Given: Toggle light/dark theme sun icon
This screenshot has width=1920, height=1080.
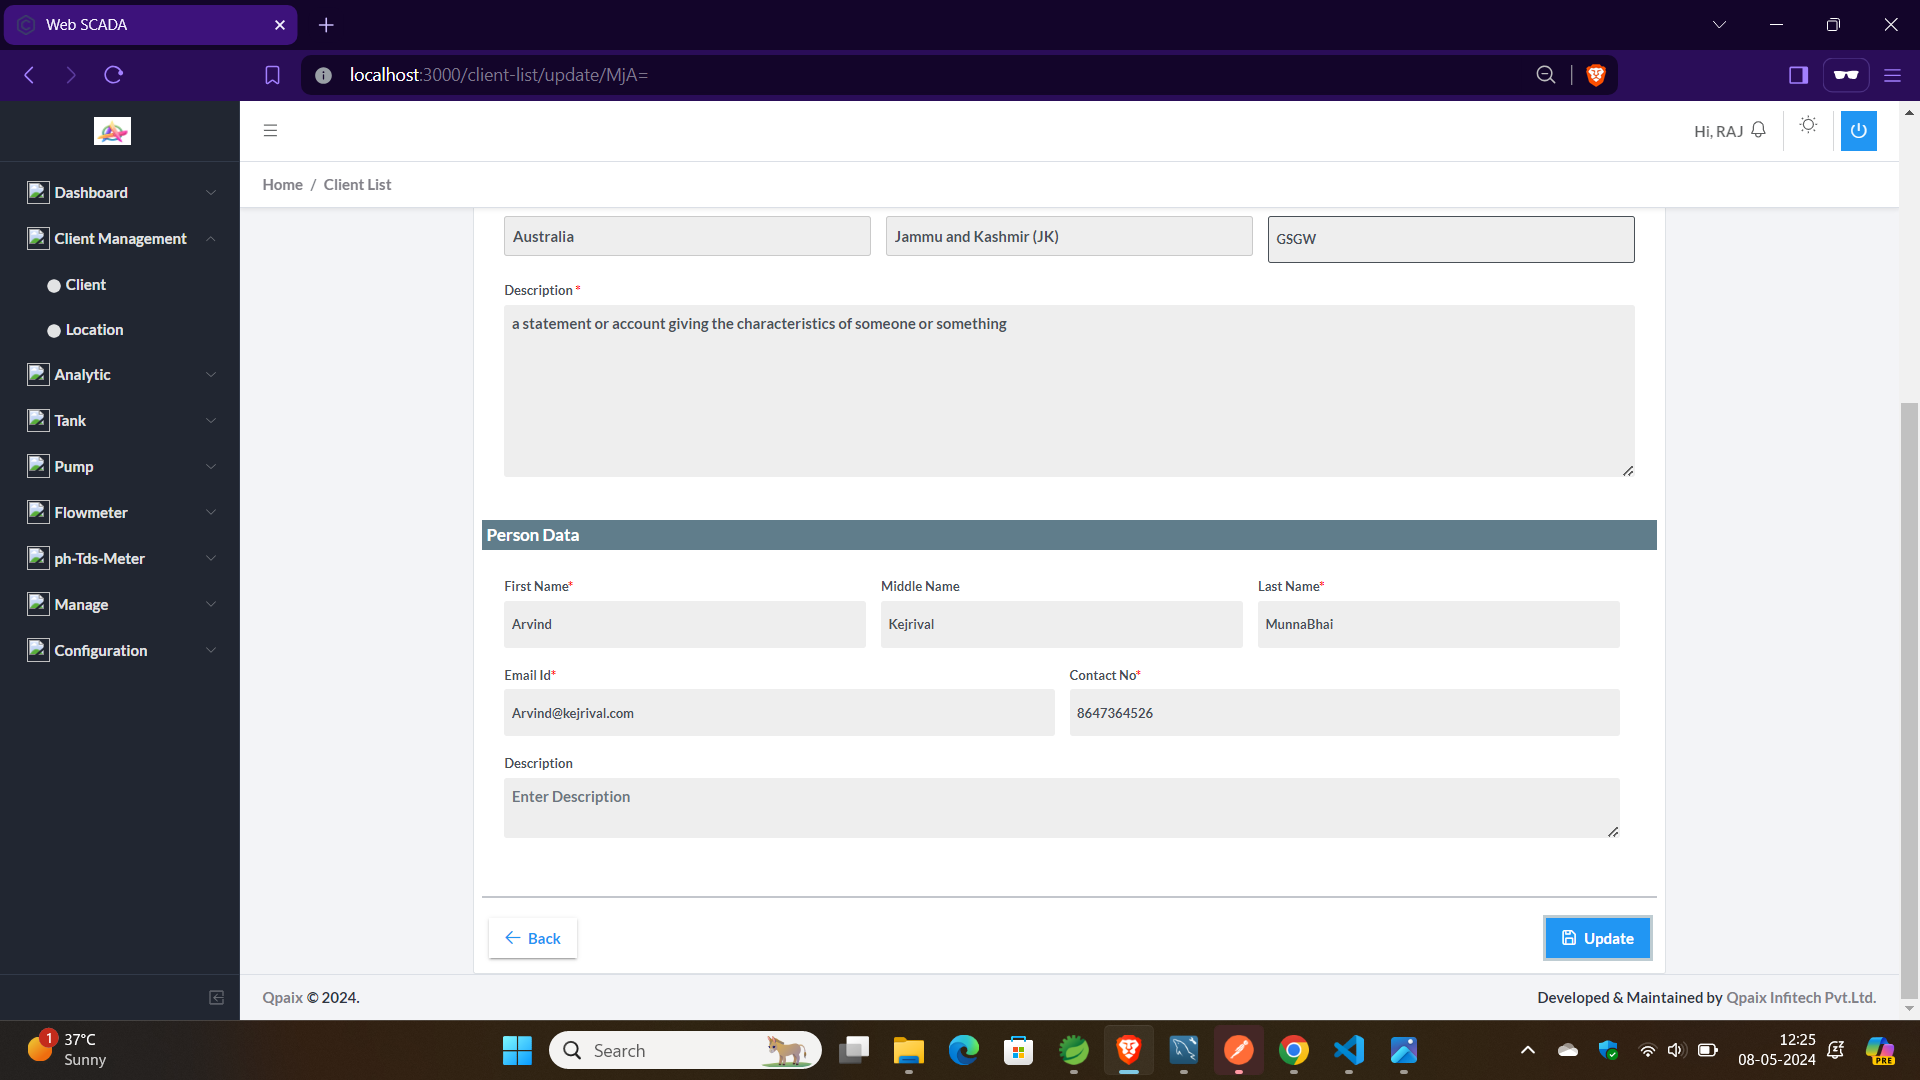Looking at the screenshot, I should click(x=1808, y=125).
